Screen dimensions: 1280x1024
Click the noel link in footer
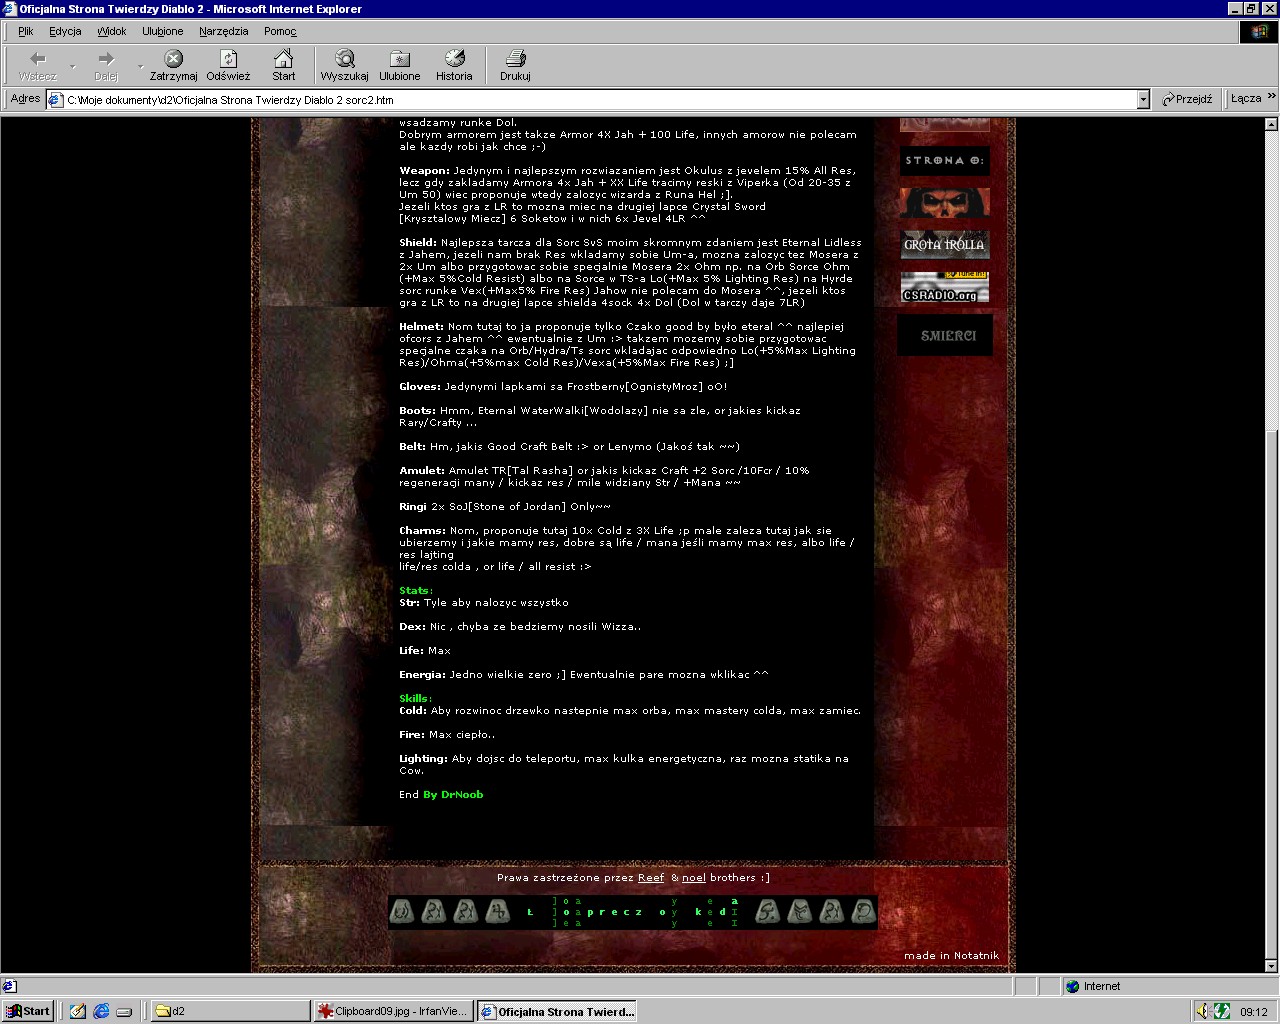click(693, 878)
